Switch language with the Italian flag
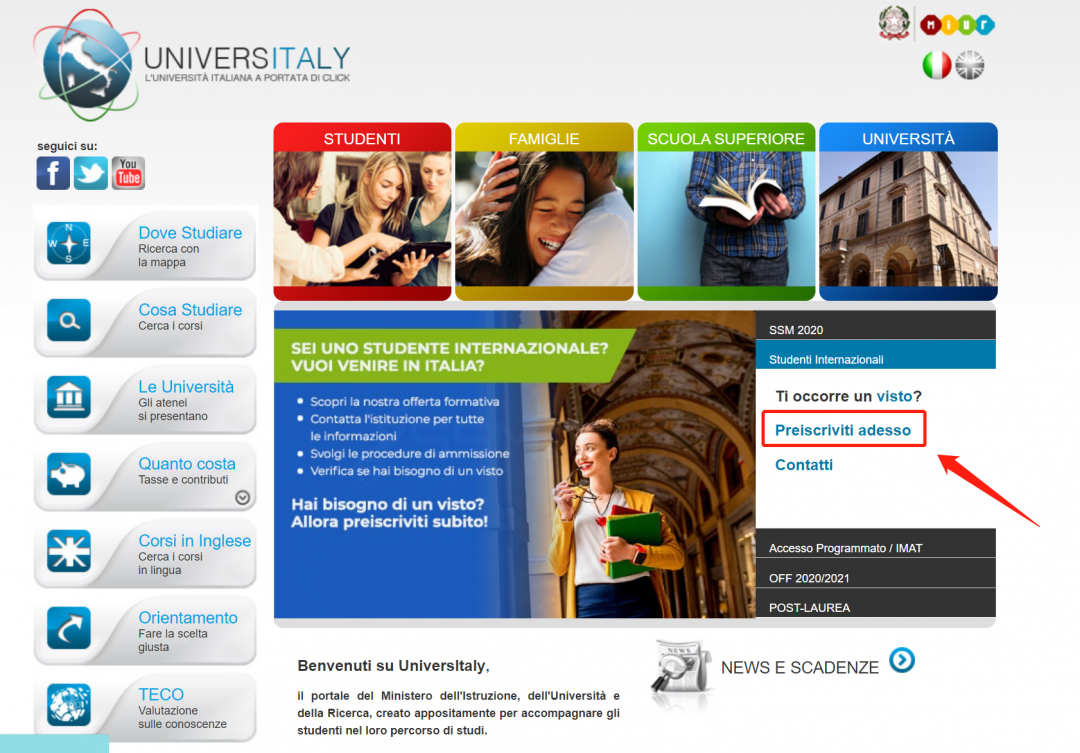1080x753 pixels. point(936,65)
